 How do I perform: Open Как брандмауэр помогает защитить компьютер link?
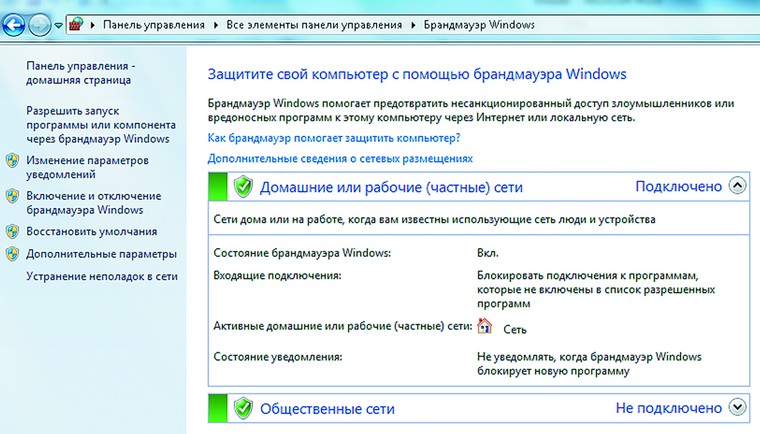334,138
